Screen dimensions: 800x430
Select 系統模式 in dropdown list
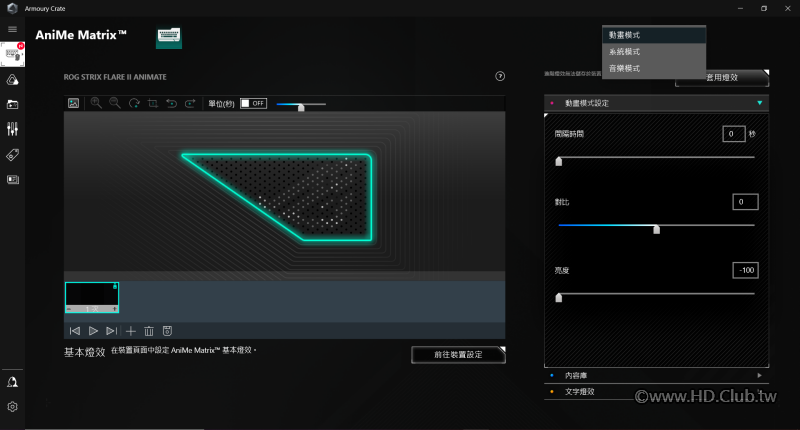click(x=654, y=52)
